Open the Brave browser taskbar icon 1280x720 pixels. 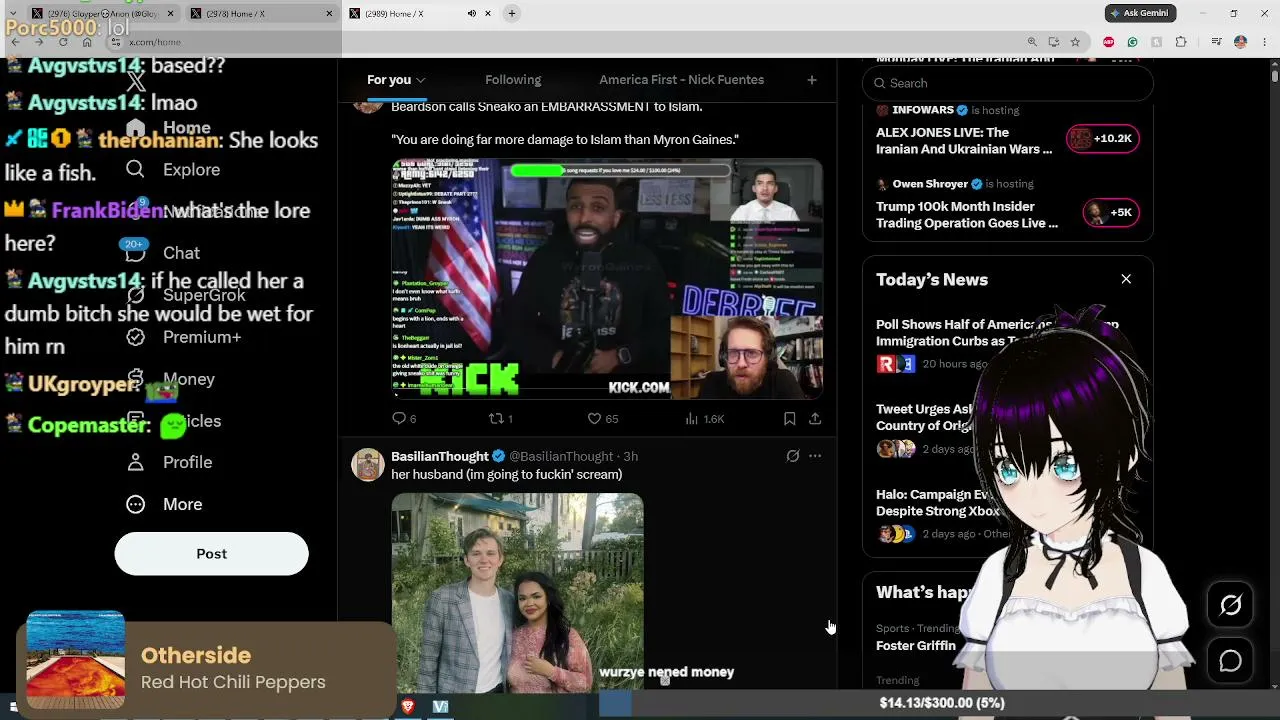point(408,707)
